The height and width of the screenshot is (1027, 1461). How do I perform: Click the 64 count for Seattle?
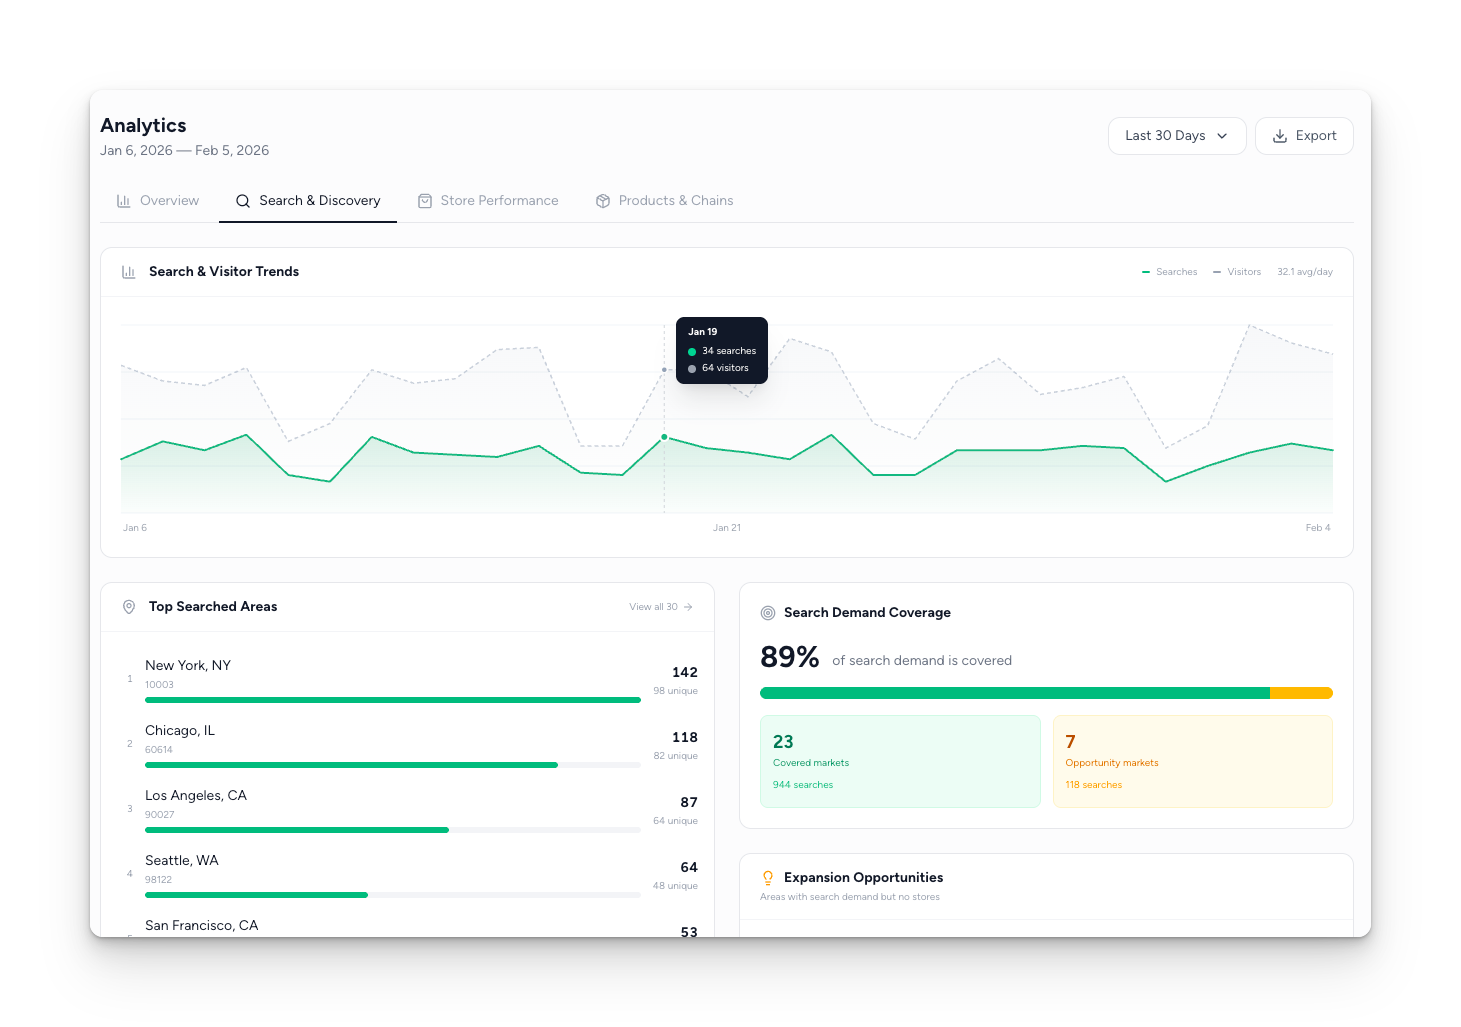point(689,868)
